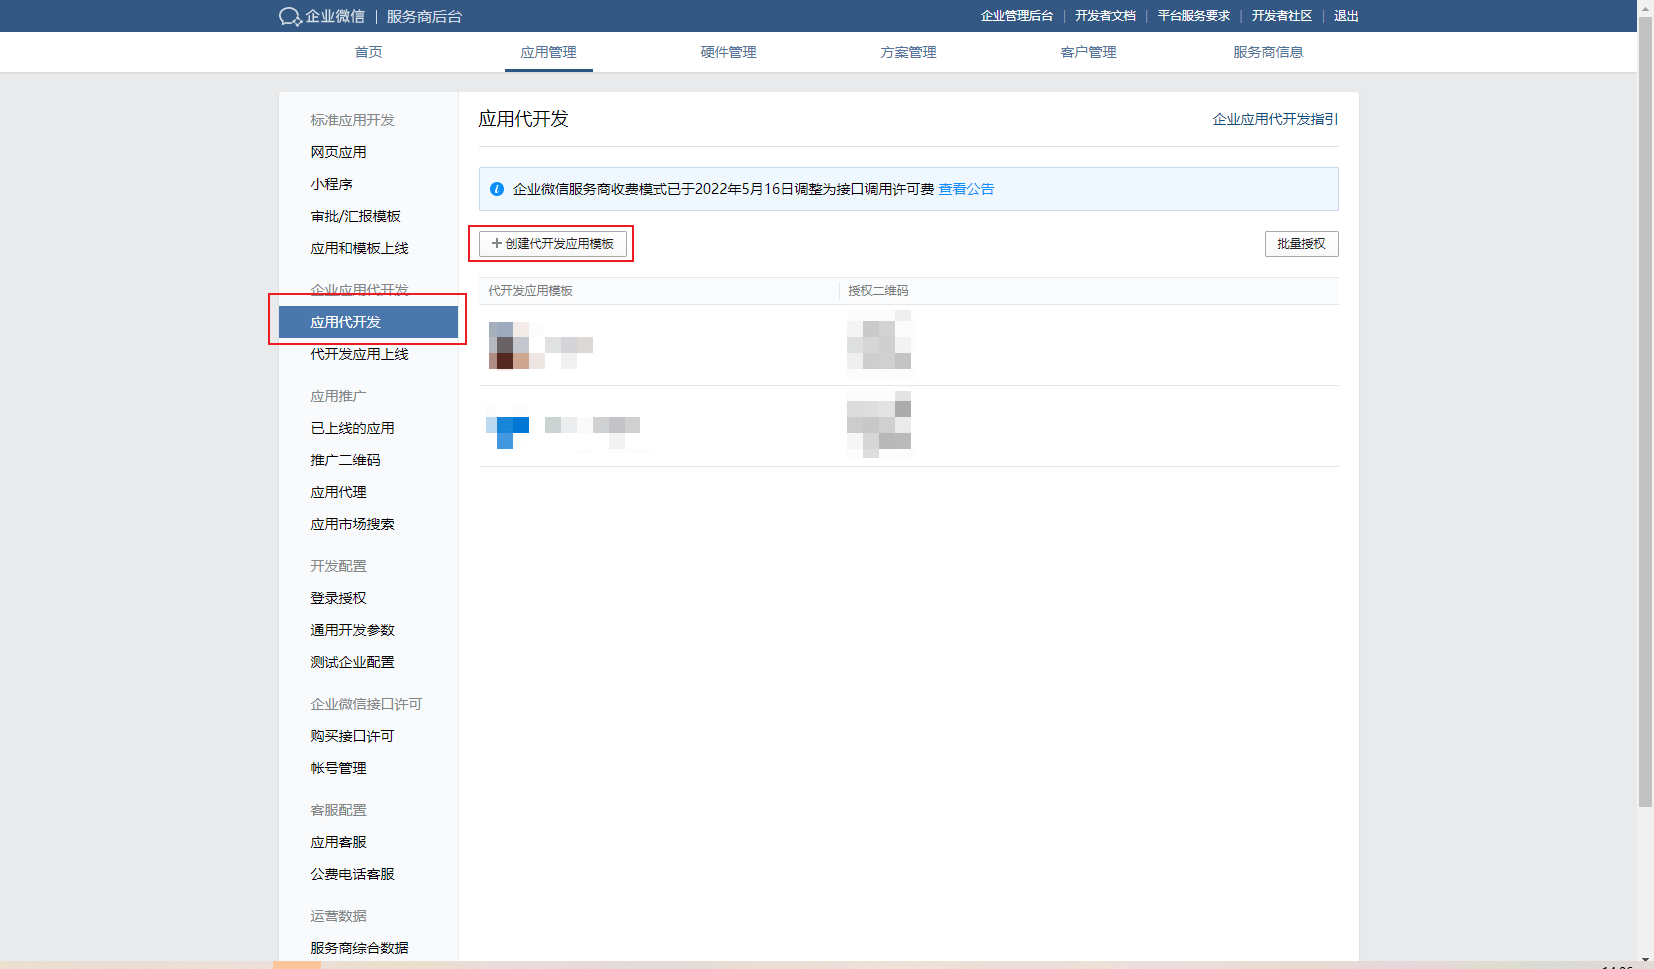Click the second authorization QR code
The height and width of the screenshot is (969, 1654).
879,424
